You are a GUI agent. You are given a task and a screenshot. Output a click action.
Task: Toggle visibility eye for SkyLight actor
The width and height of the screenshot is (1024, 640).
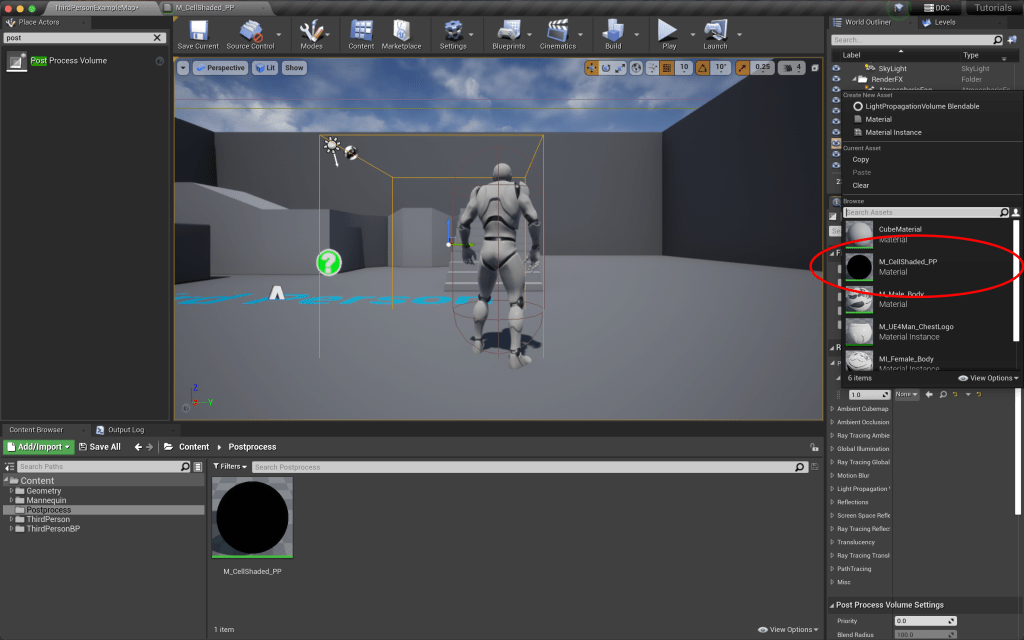pos(836,67)
